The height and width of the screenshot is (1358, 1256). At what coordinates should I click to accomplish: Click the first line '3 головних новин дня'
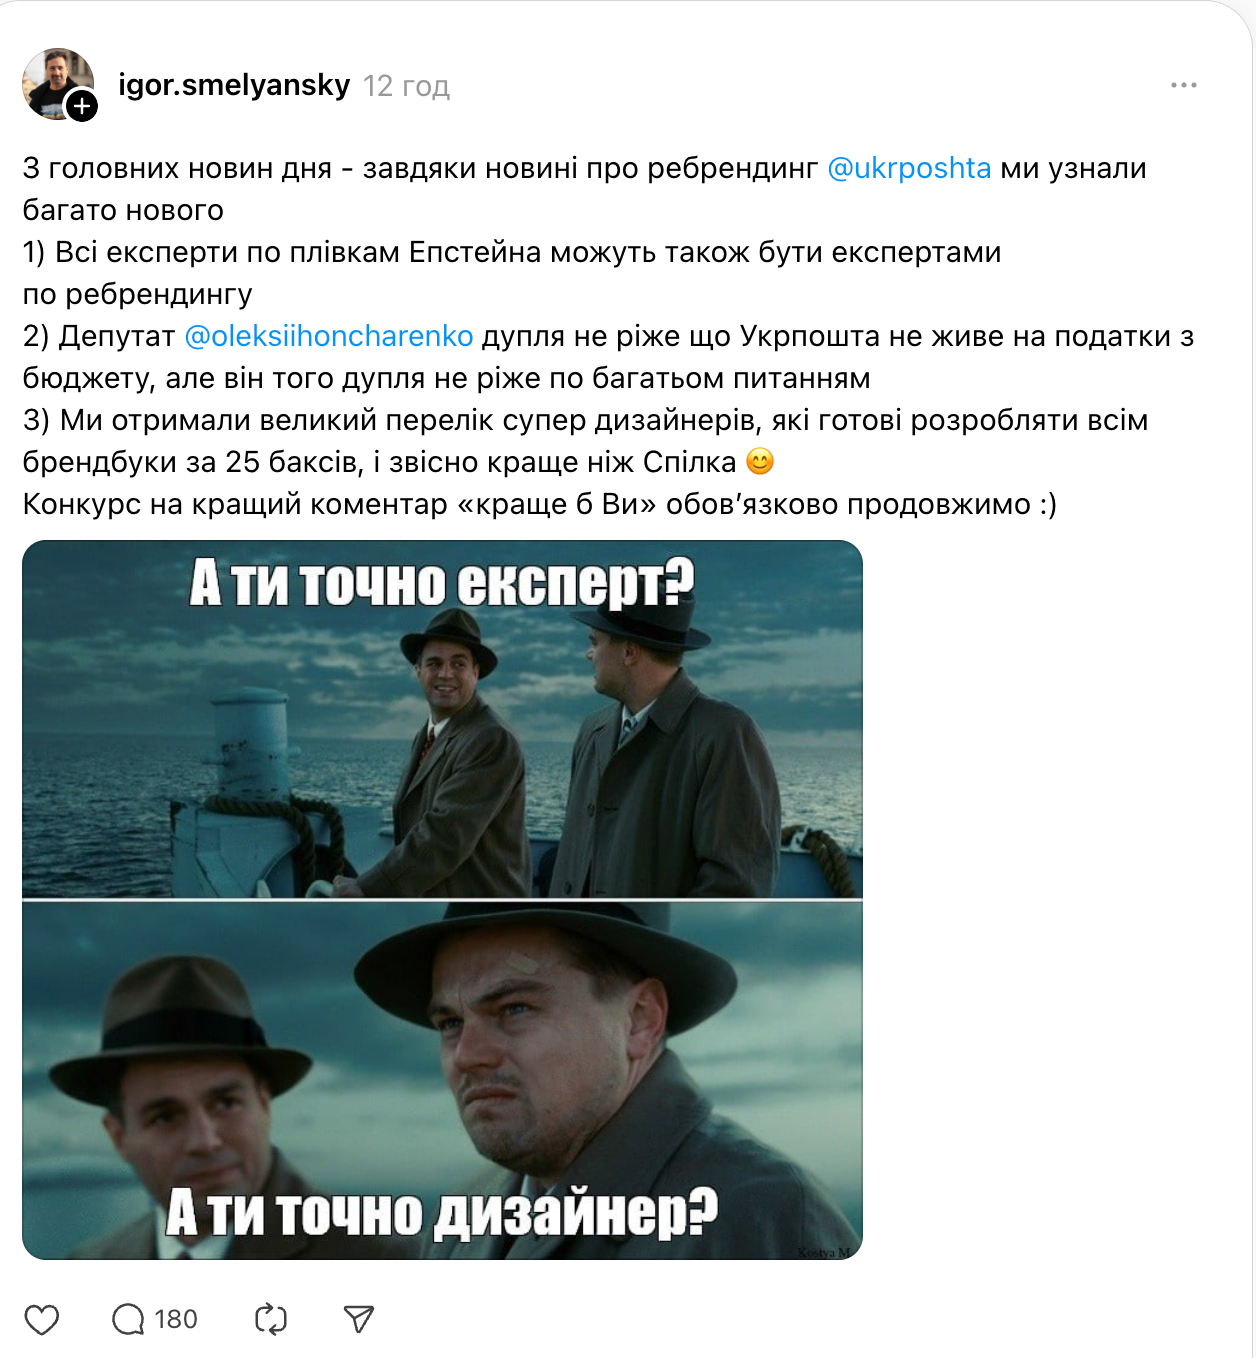pyautogui.click(x=584, y=168)
